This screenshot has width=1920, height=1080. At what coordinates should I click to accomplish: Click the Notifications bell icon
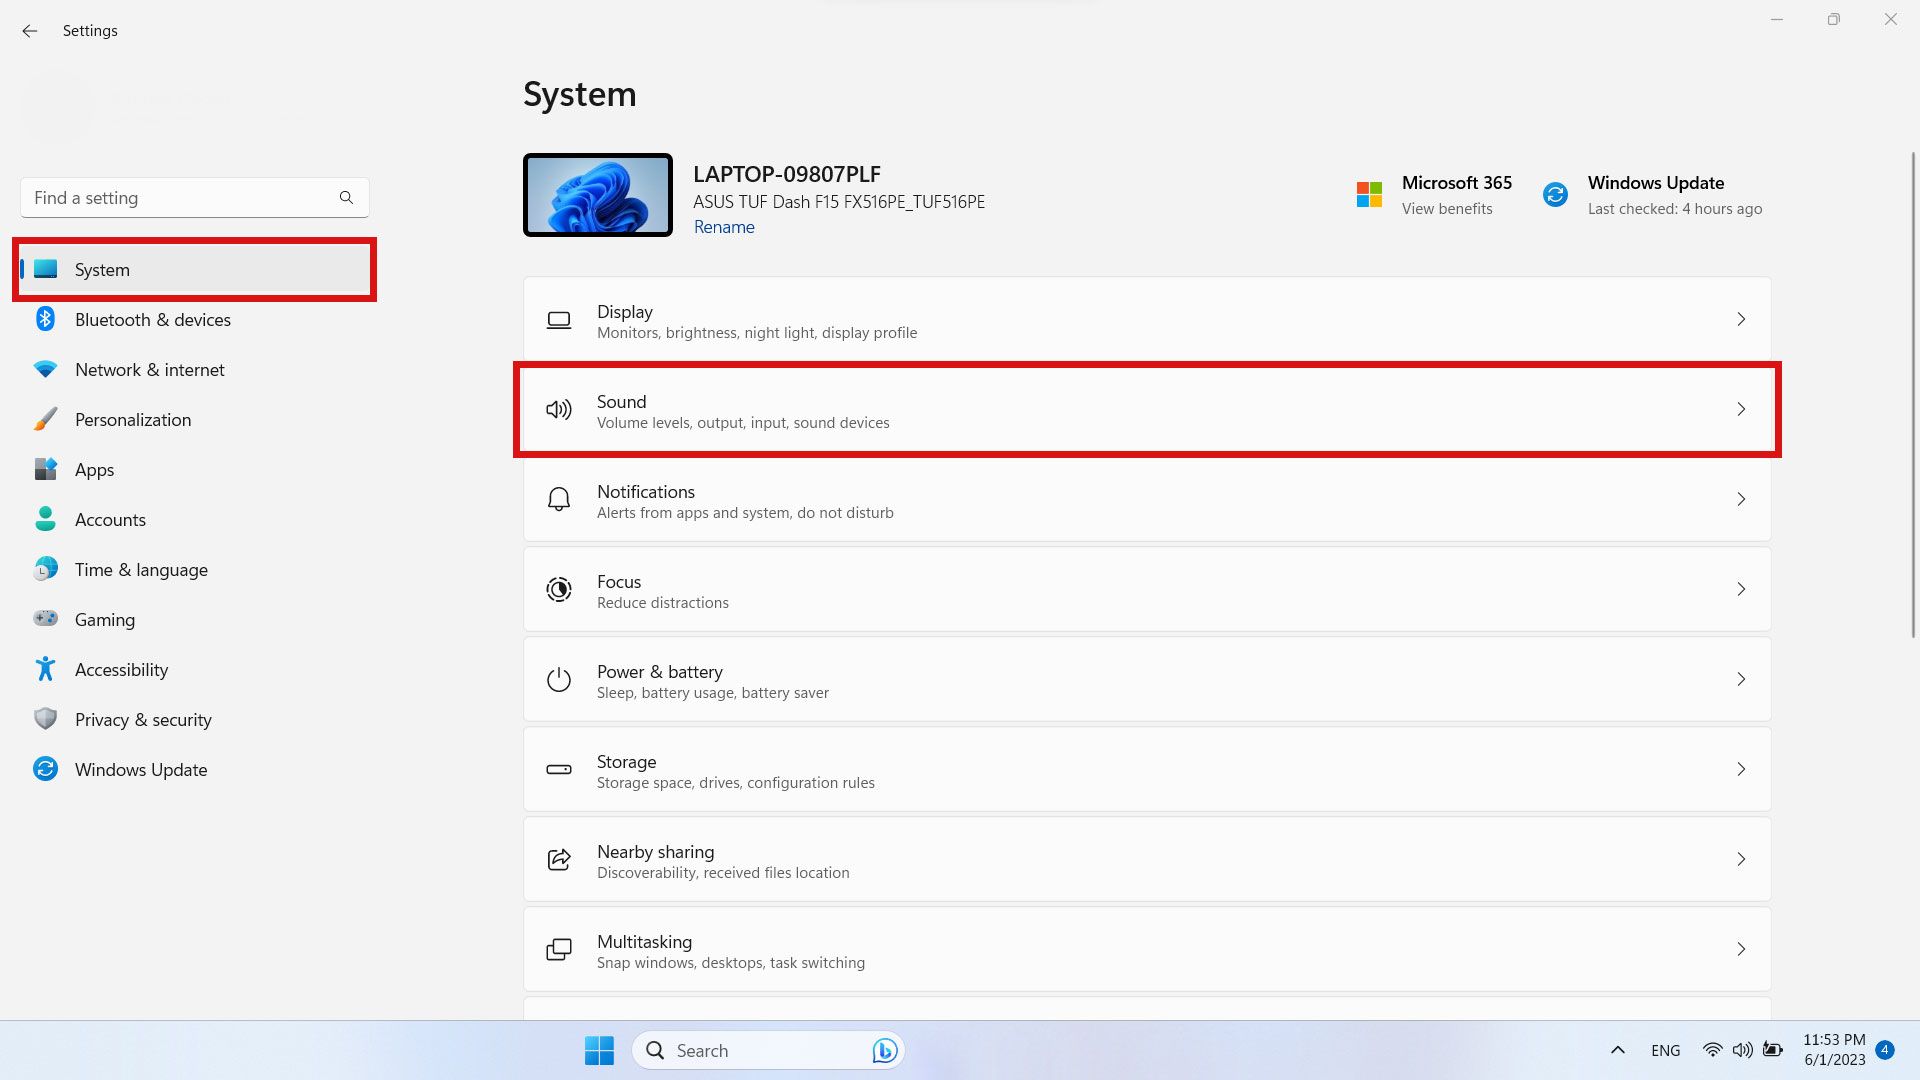[x=559, y=499]
